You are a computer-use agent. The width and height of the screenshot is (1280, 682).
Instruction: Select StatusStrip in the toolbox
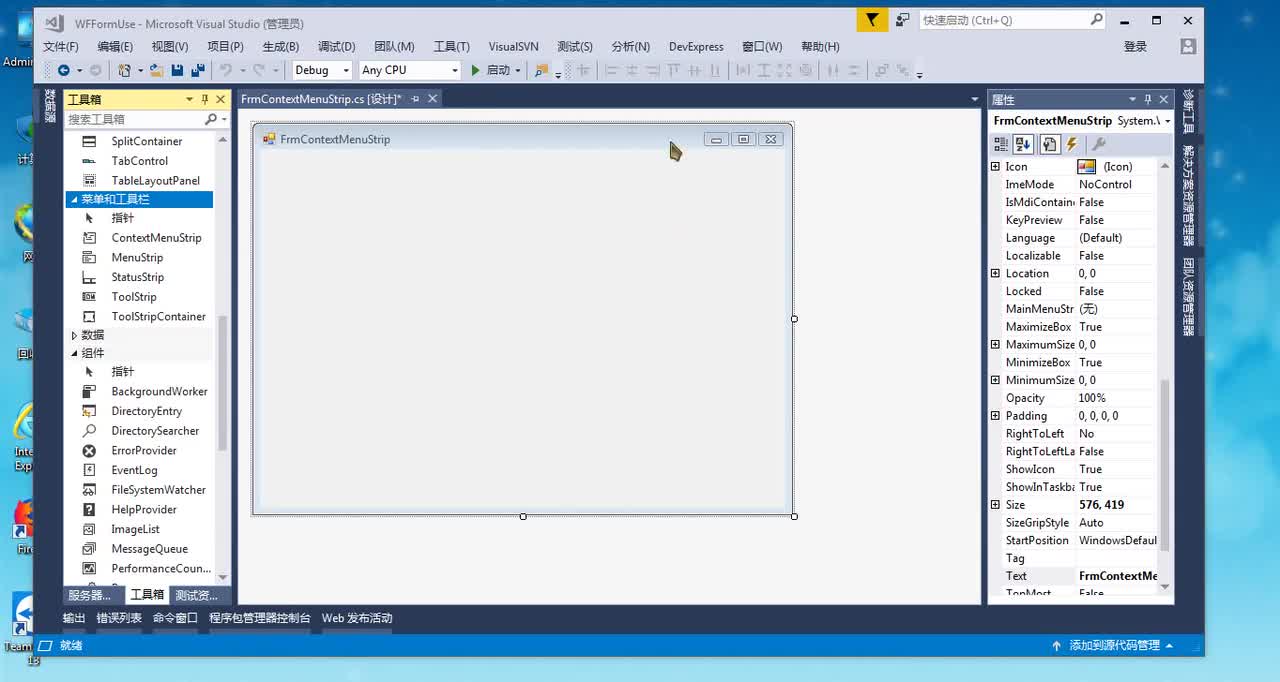point(140,277)
